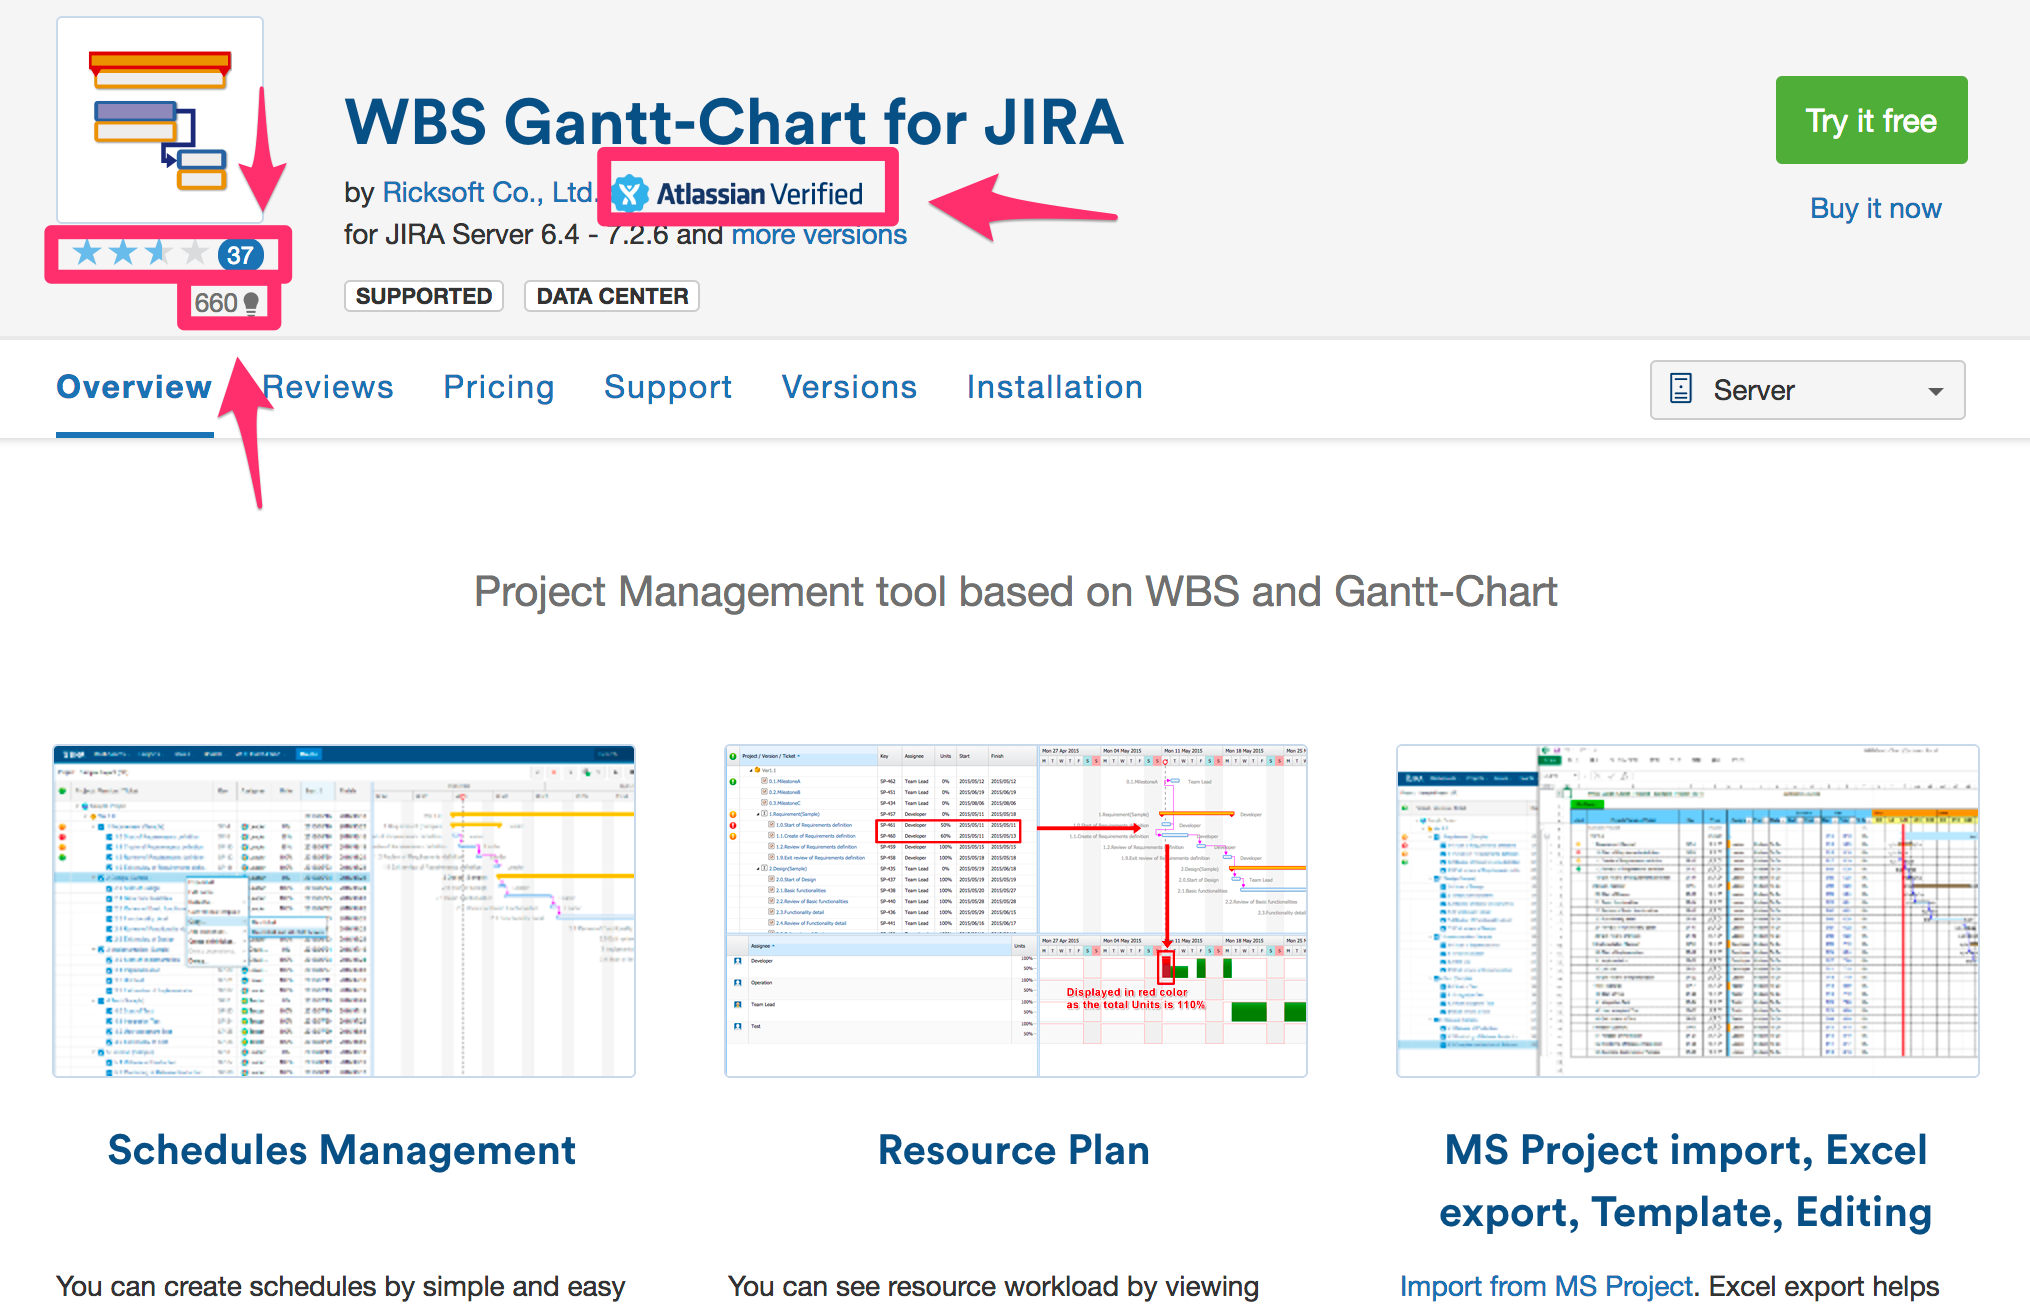Viewport: 2030px width, 1308px height.
Task: Click the WBS Gantt-Chart app logo icon
Action: point(160,120)
